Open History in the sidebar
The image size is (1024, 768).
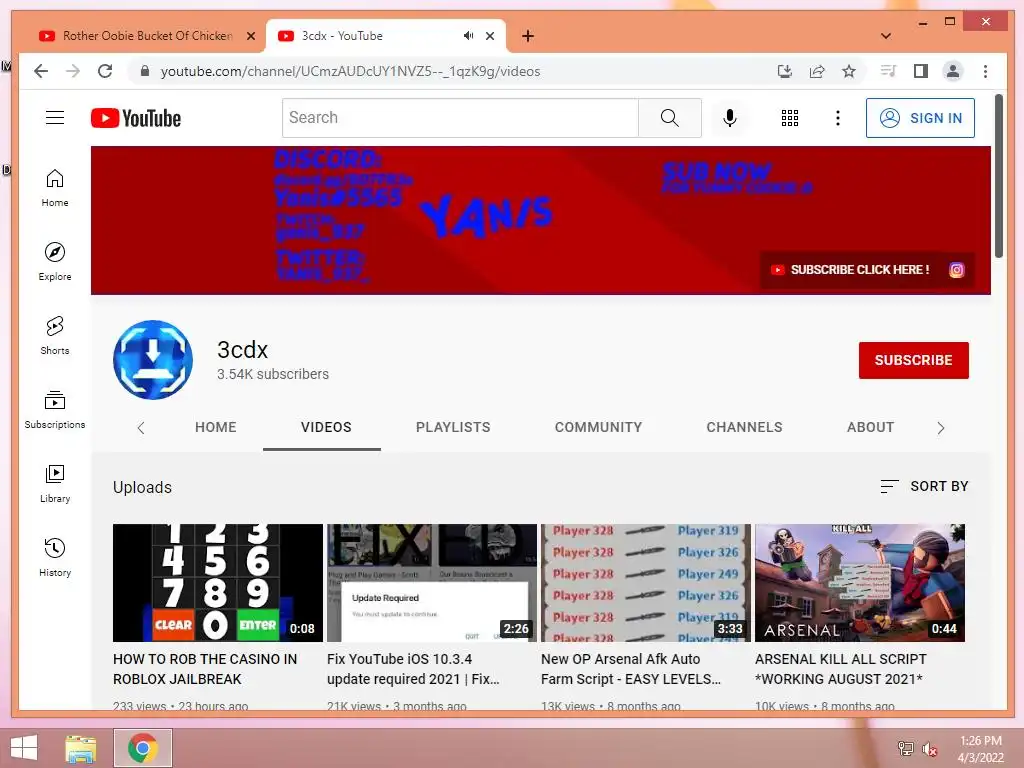click(55, 558)
